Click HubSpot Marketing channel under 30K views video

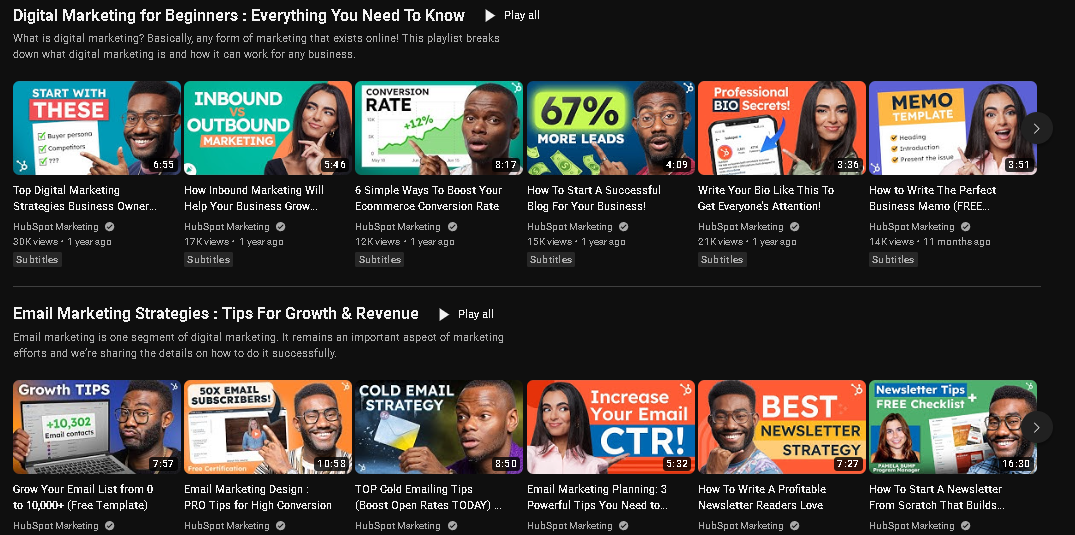56,227
